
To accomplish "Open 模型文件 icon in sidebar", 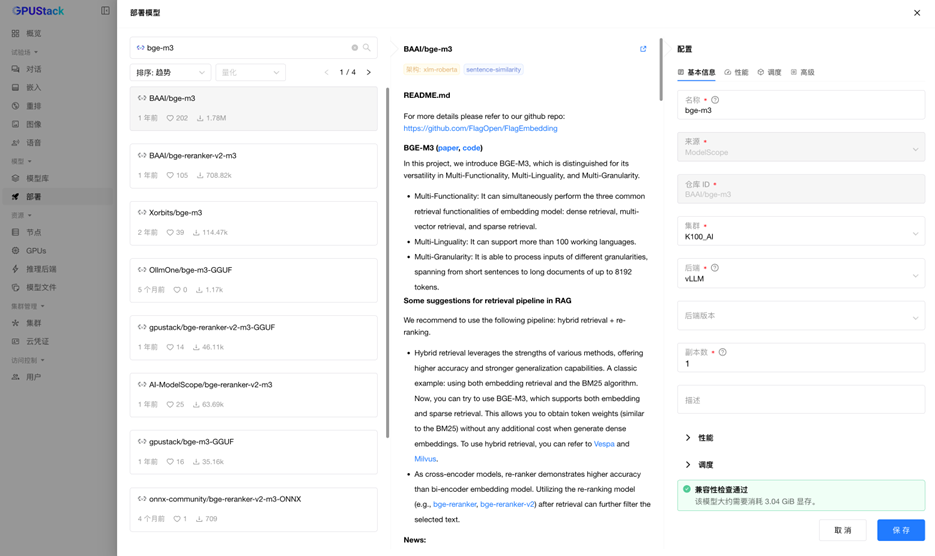I will tap(16, 288).
